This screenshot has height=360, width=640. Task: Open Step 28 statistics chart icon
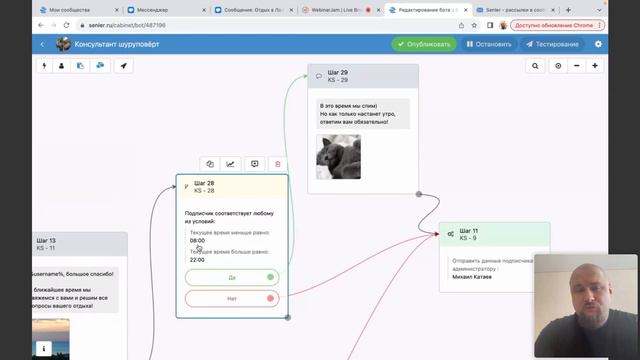click(231, 164)
